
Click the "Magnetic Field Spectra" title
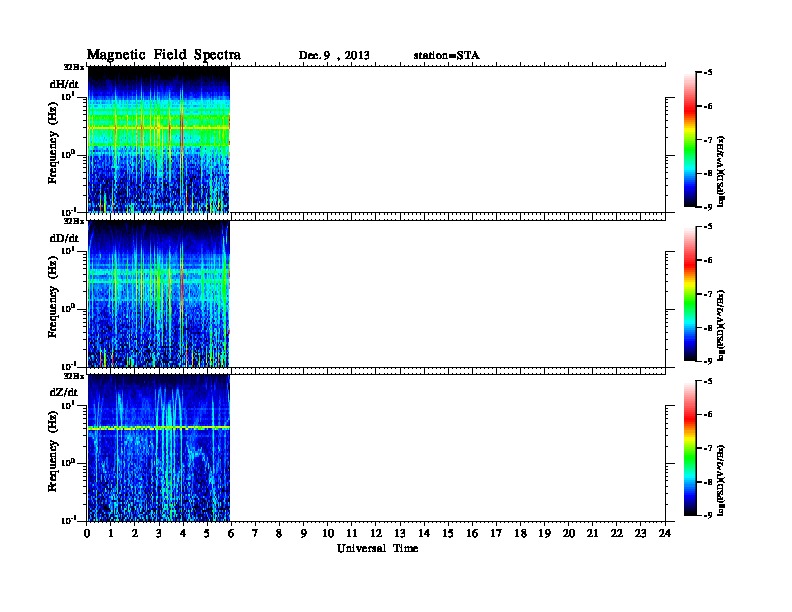click(164, 55)
